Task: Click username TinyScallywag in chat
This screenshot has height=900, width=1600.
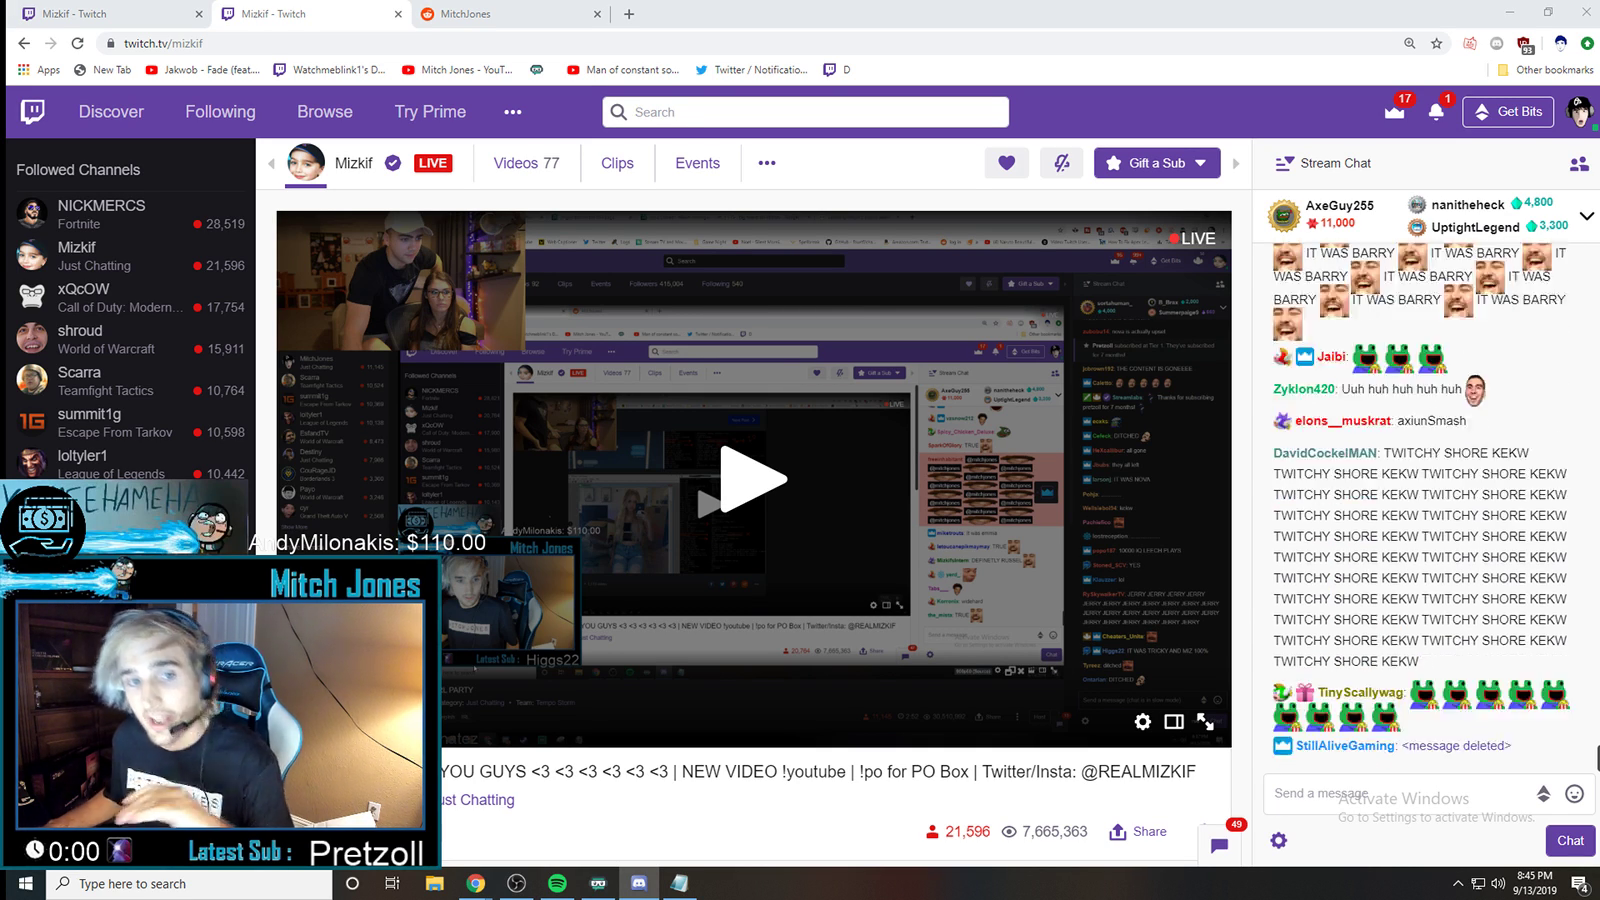Action: pos(1361,692)
